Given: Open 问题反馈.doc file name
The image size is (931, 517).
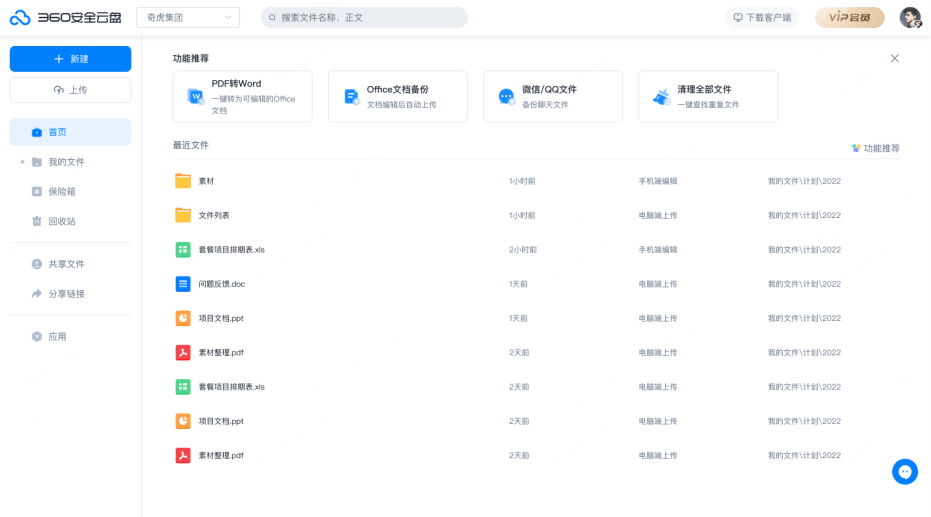Looking at the screenshot, I should [x=221, y=284].
